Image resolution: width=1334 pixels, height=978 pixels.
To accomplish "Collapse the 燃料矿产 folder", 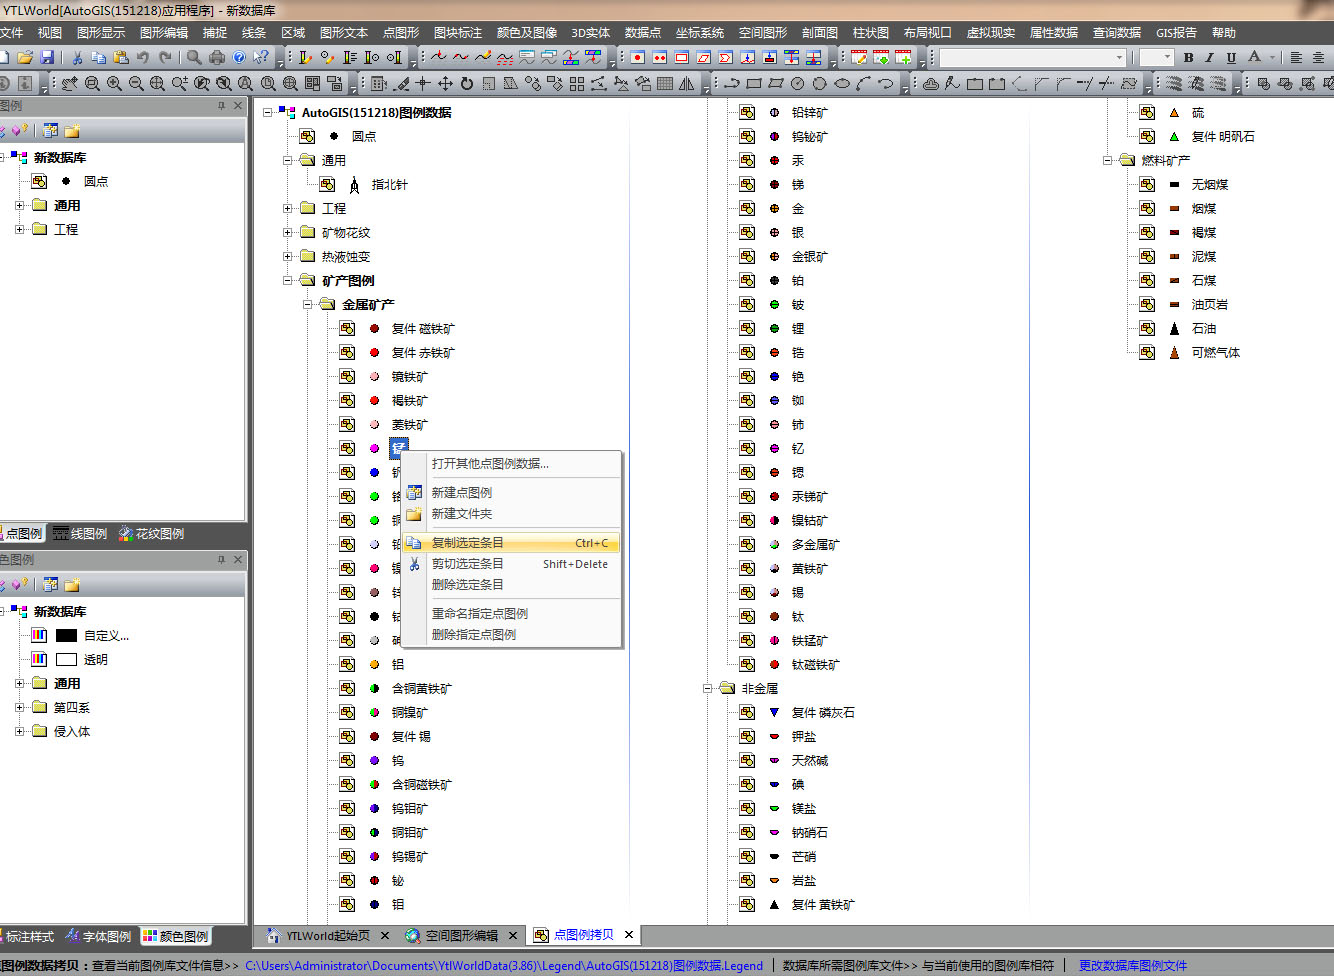I will tap(1108, 160).
